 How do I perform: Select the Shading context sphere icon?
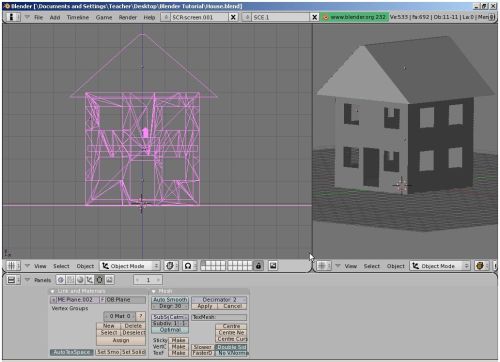click(x=80, y=280)
